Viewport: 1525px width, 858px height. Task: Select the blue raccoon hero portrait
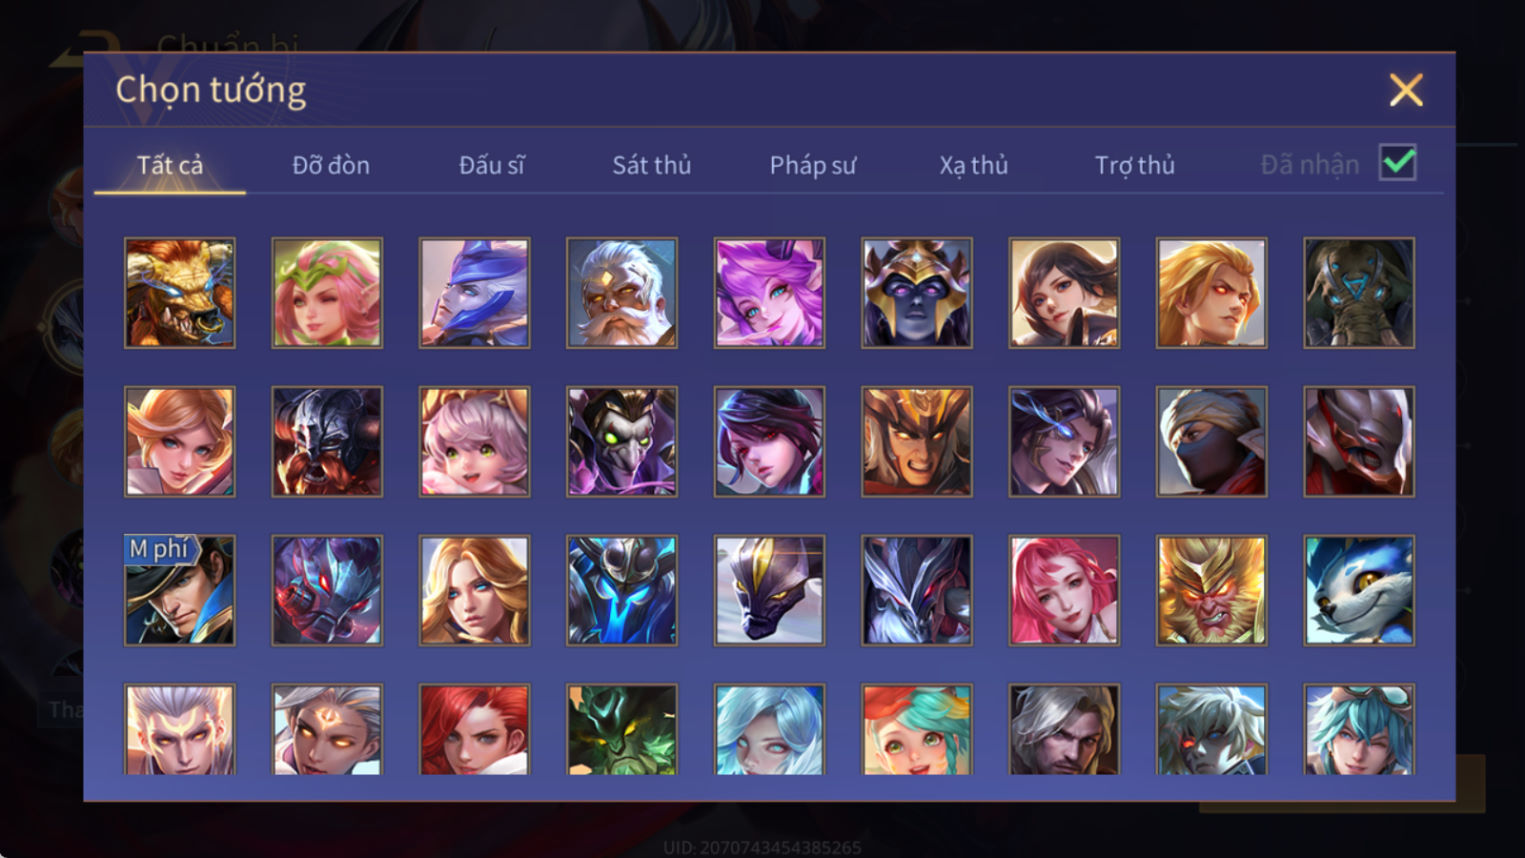pyautogui.click(x=1359, y=590)
